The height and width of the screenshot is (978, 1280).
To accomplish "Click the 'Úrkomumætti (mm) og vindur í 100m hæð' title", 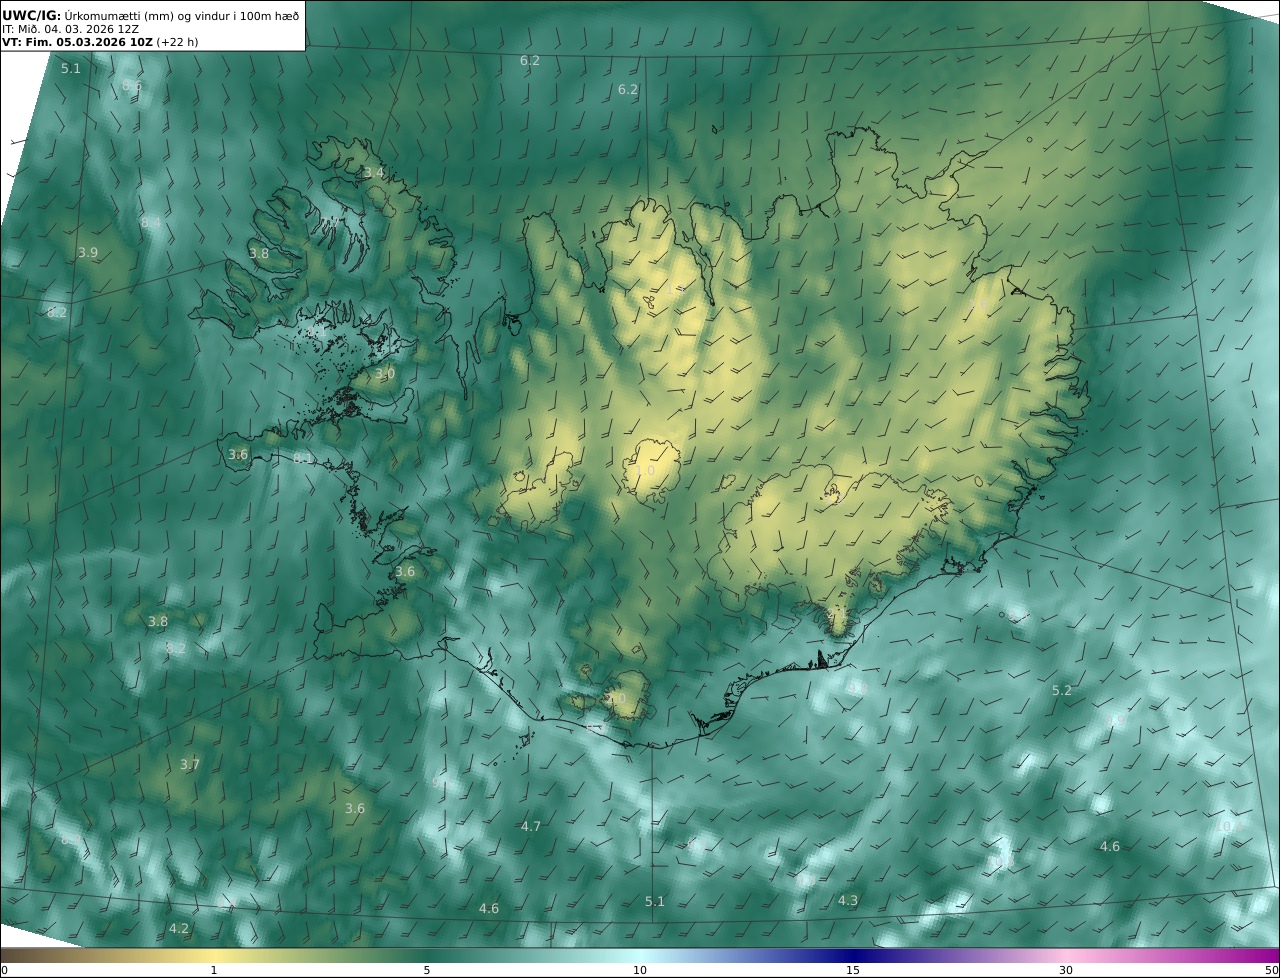I will coord(183,16).
